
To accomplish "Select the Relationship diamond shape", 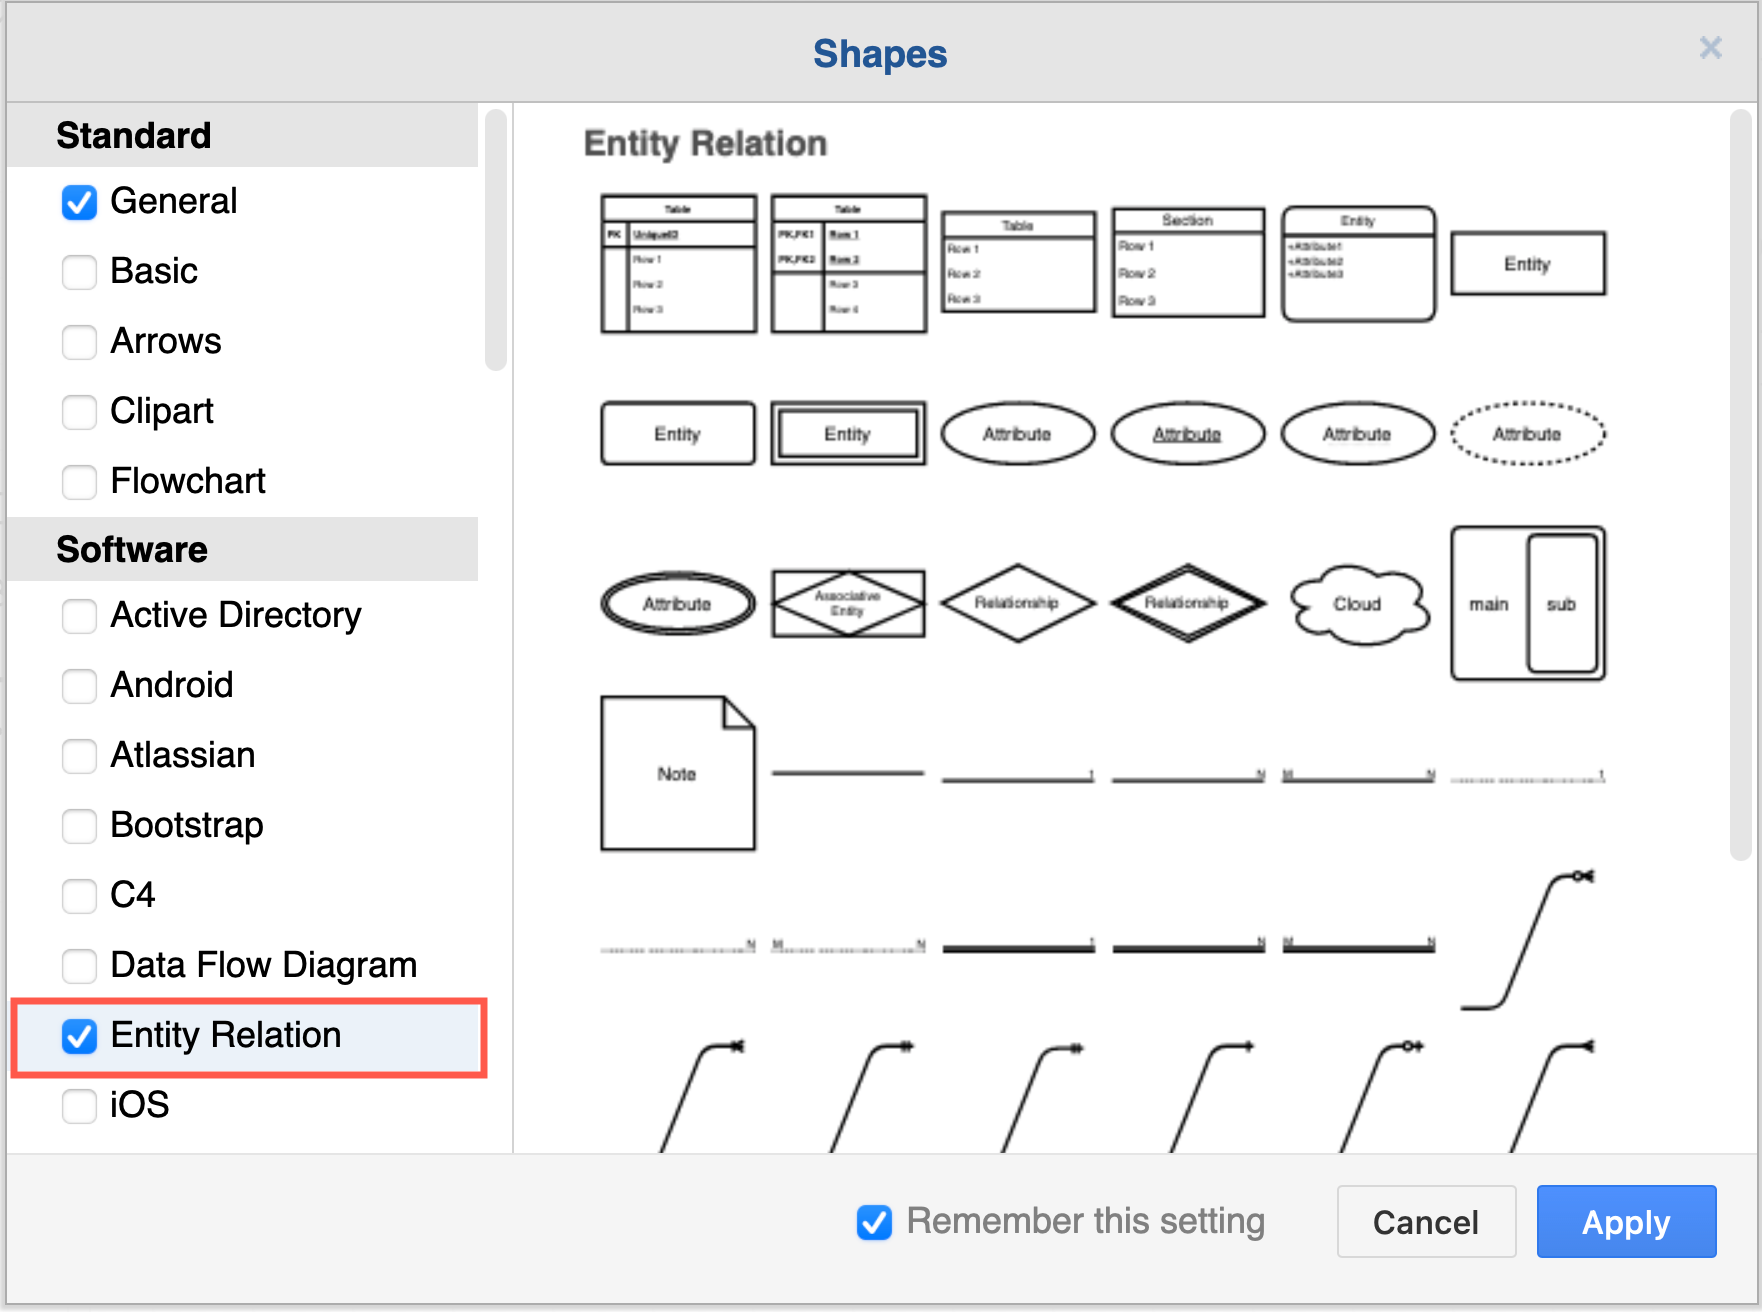I will [x=1018, y=603].
